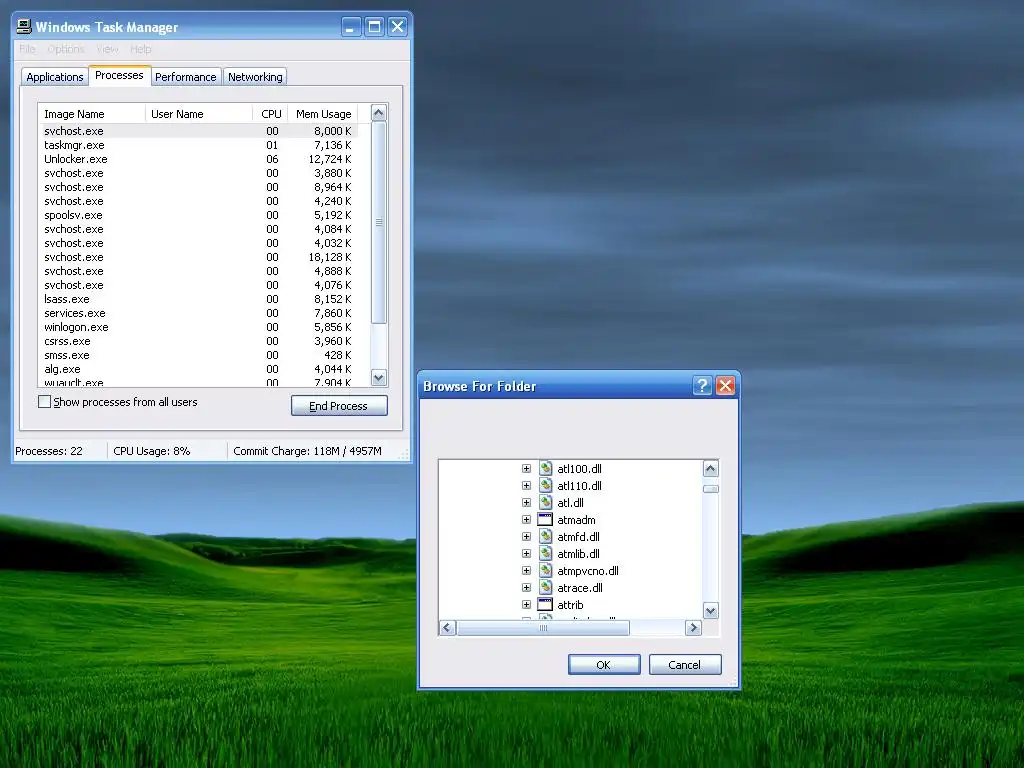Select the taskmgr.exe process row
This screenshot has height=768, width=1024.
(x=198, y=145)
